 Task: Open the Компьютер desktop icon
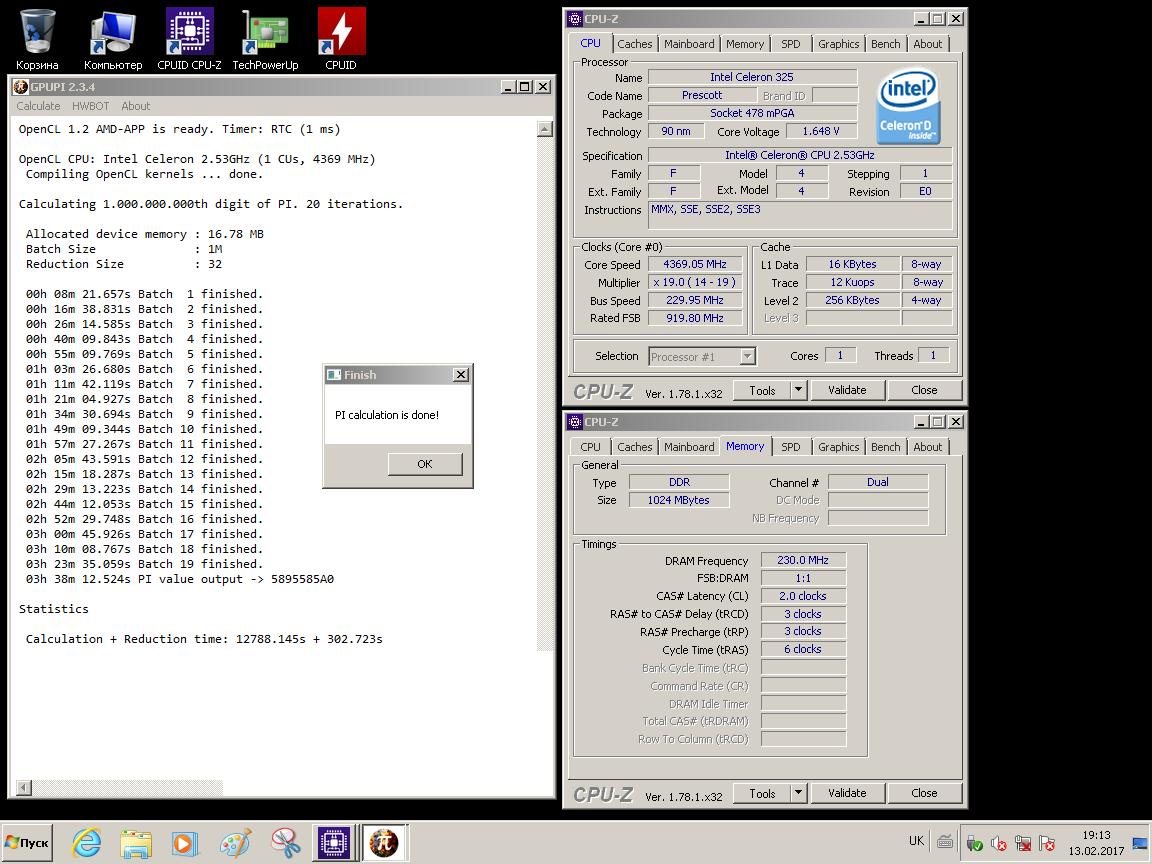click(x=113, y=39)
